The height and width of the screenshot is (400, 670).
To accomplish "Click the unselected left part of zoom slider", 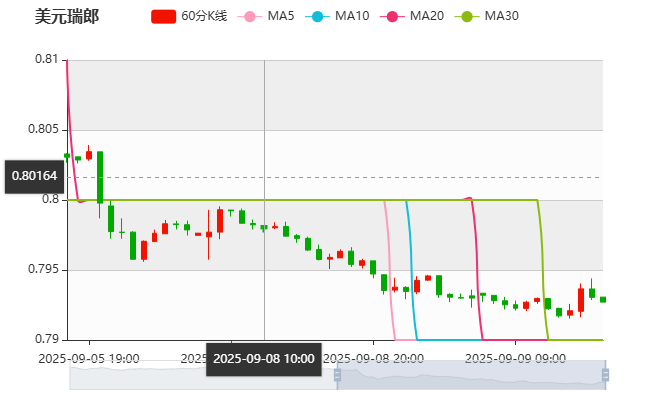I will point(203,375).
